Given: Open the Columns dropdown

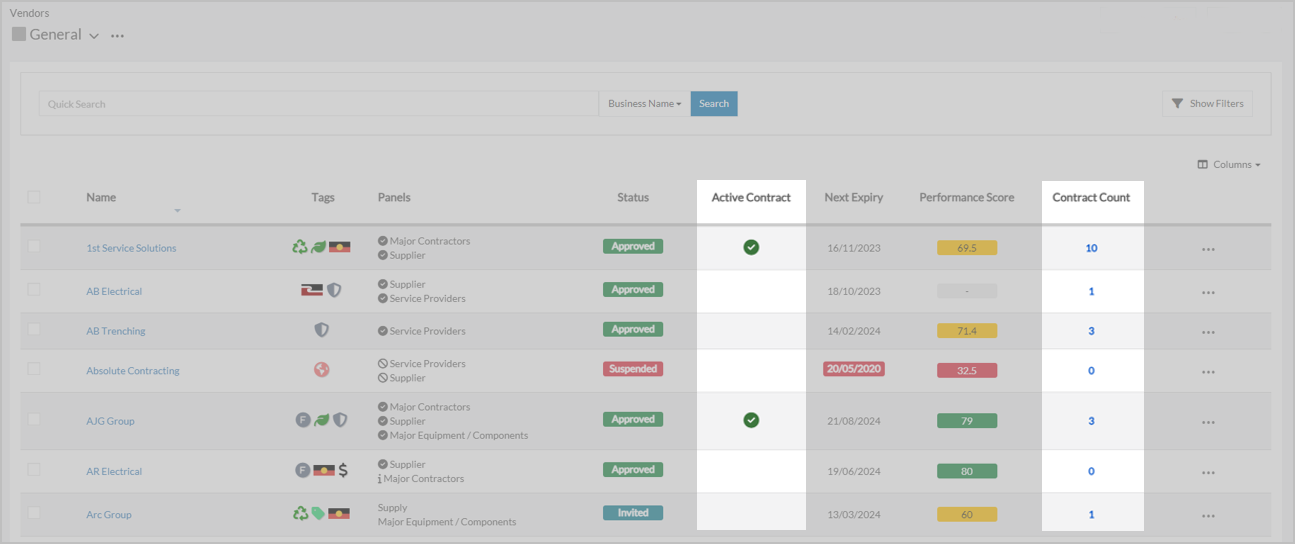Looking at the screenshot, I should (x=1229, y=165).
